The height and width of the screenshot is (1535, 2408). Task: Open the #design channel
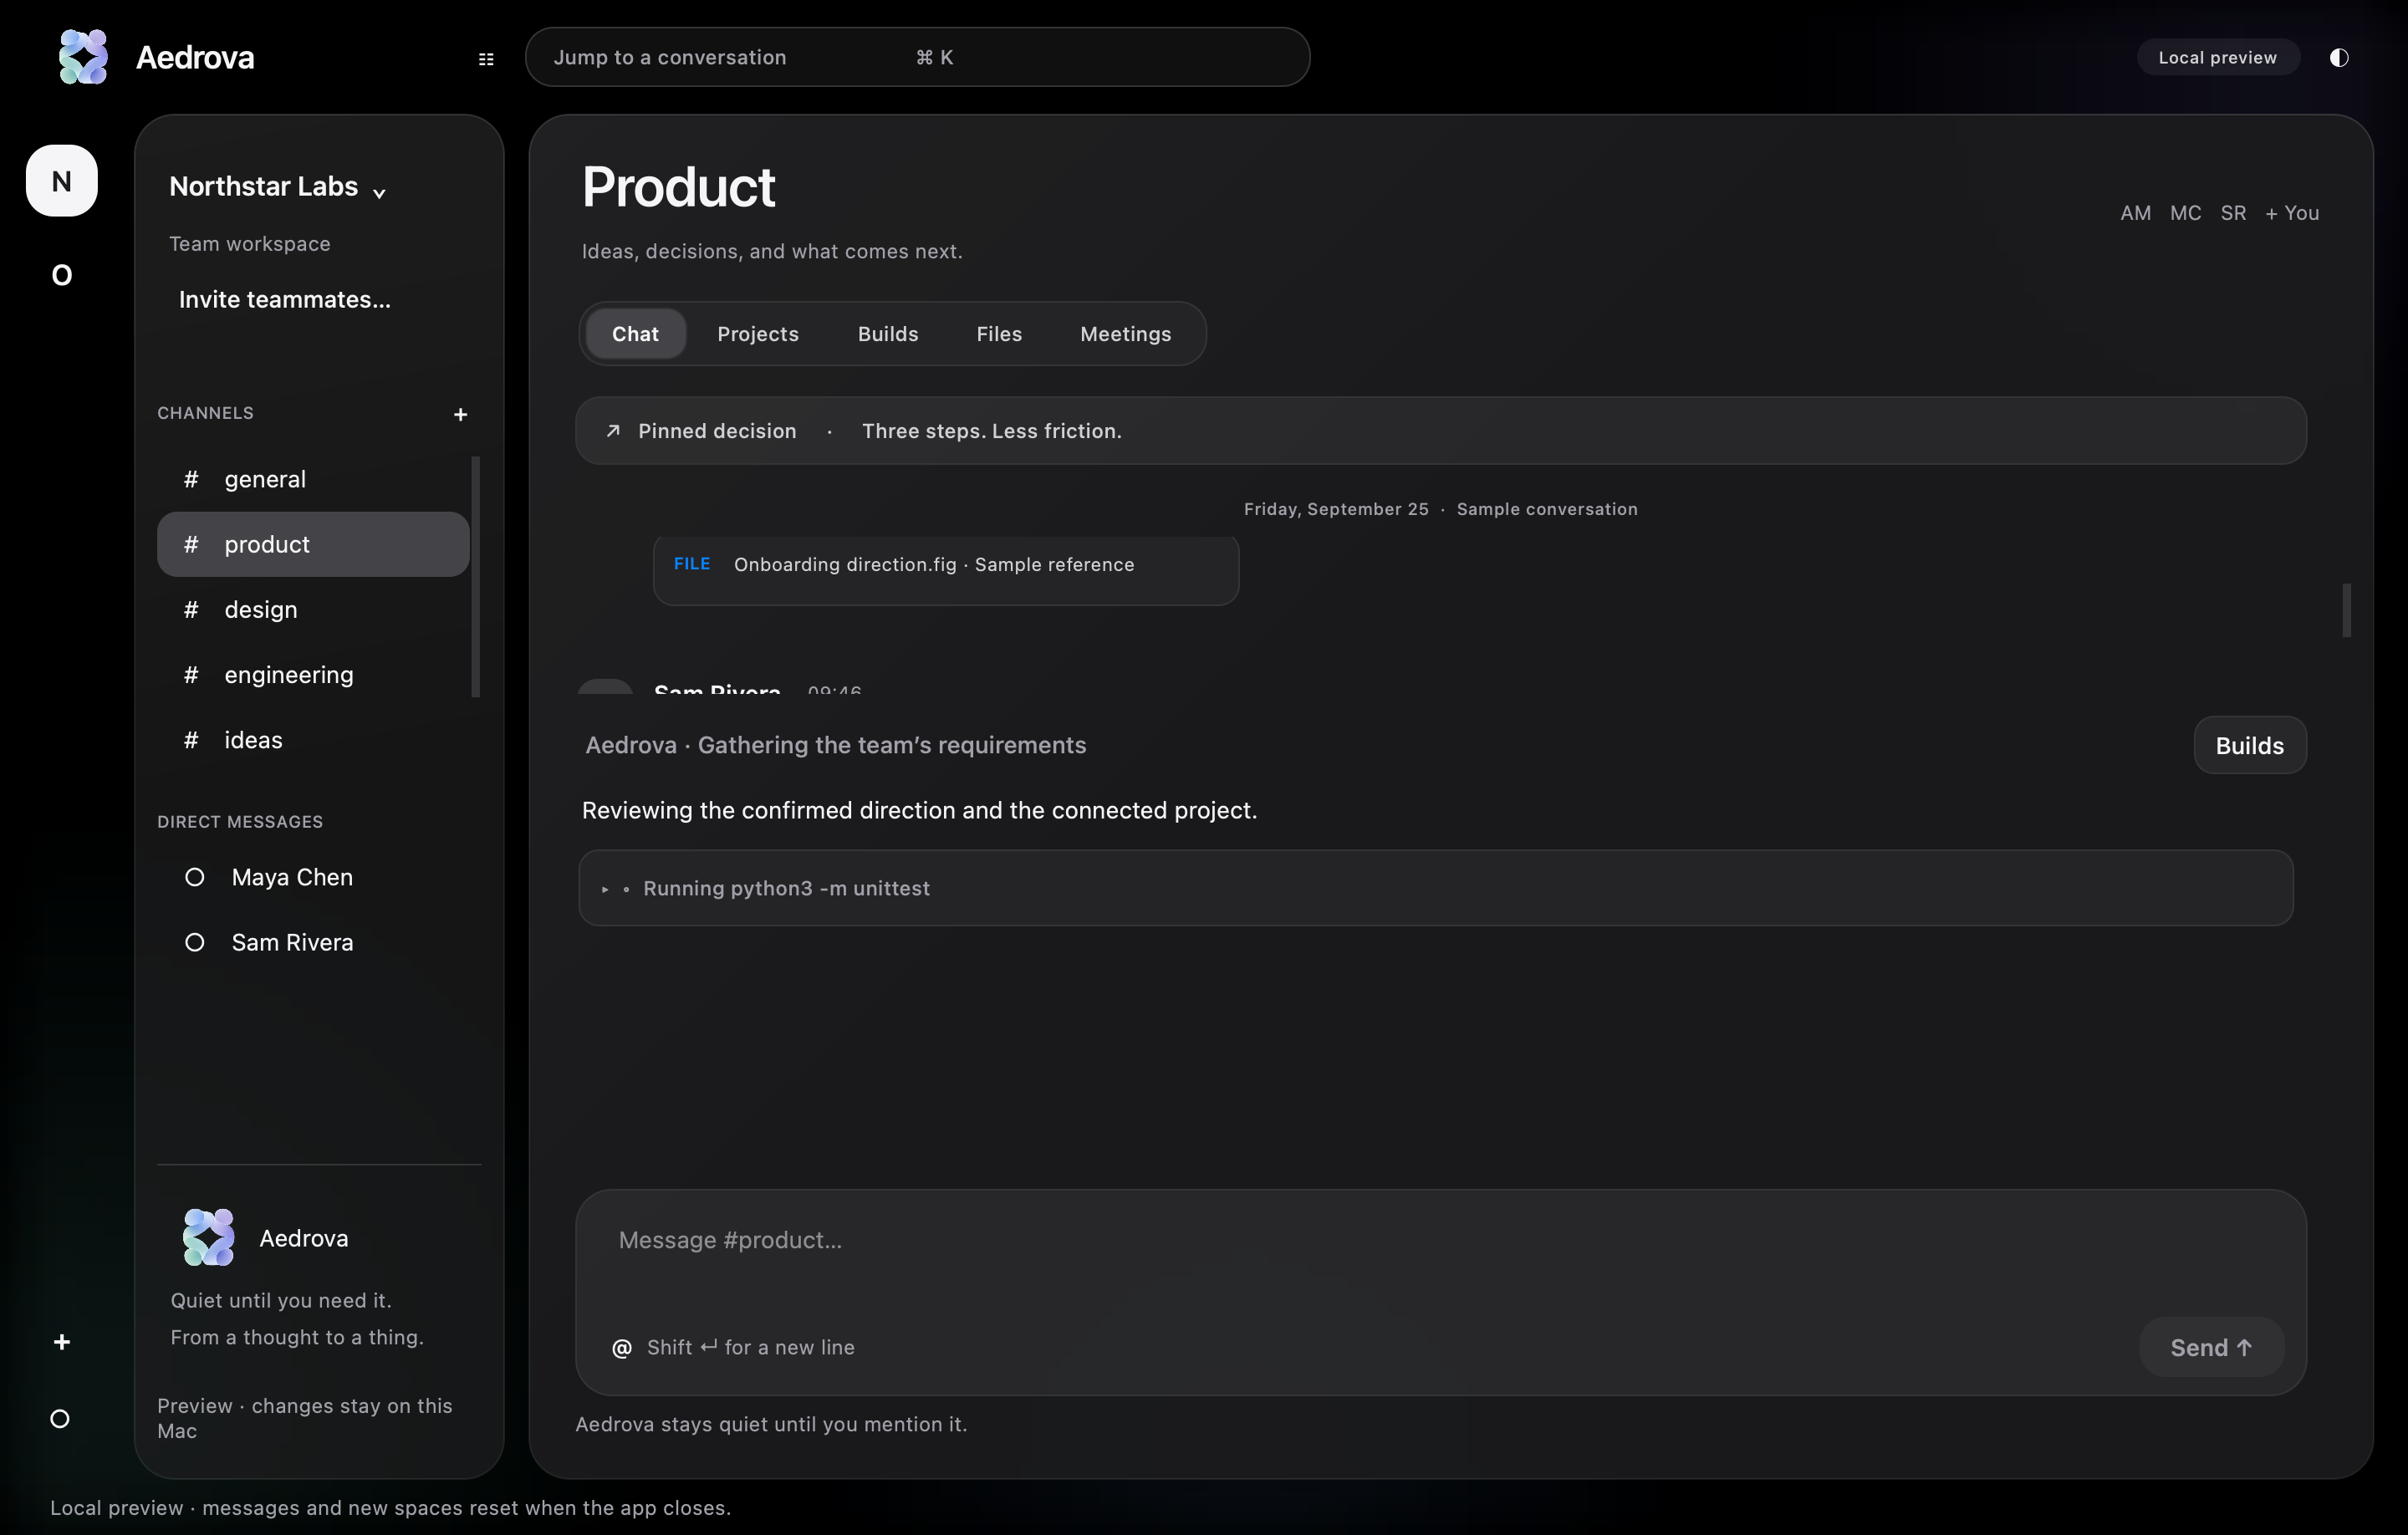[313, 609]
